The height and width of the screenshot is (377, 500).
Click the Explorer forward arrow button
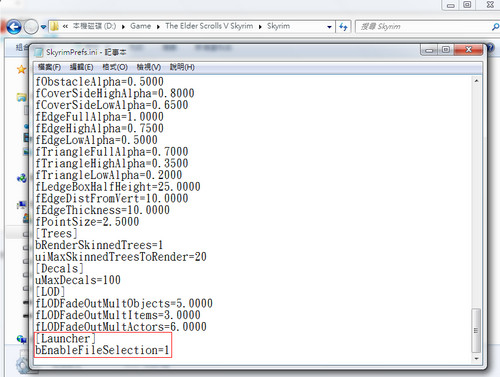(31, 27)
